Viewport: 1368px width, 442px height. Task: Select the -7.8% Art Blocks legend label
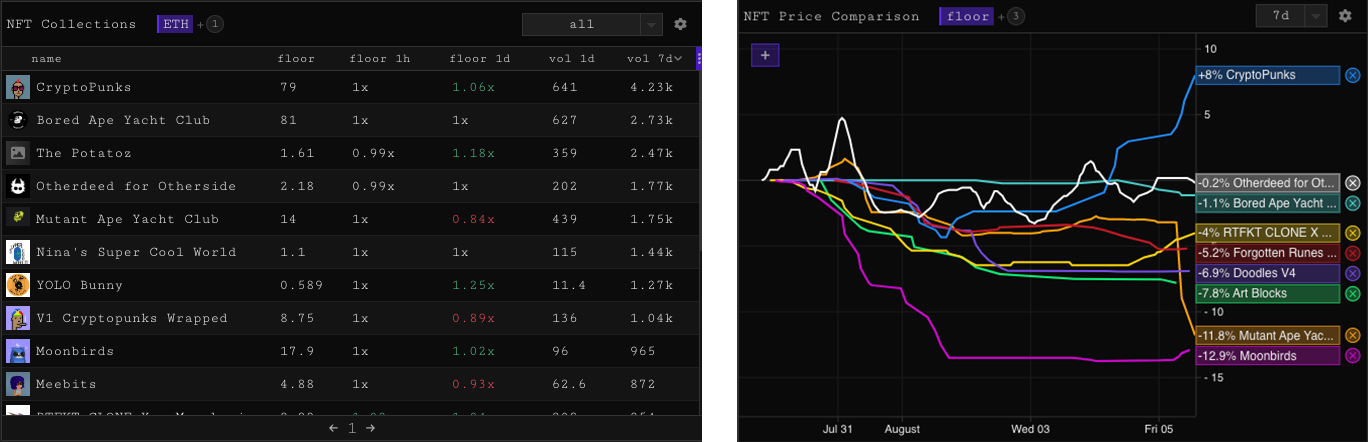point(1267,293)
